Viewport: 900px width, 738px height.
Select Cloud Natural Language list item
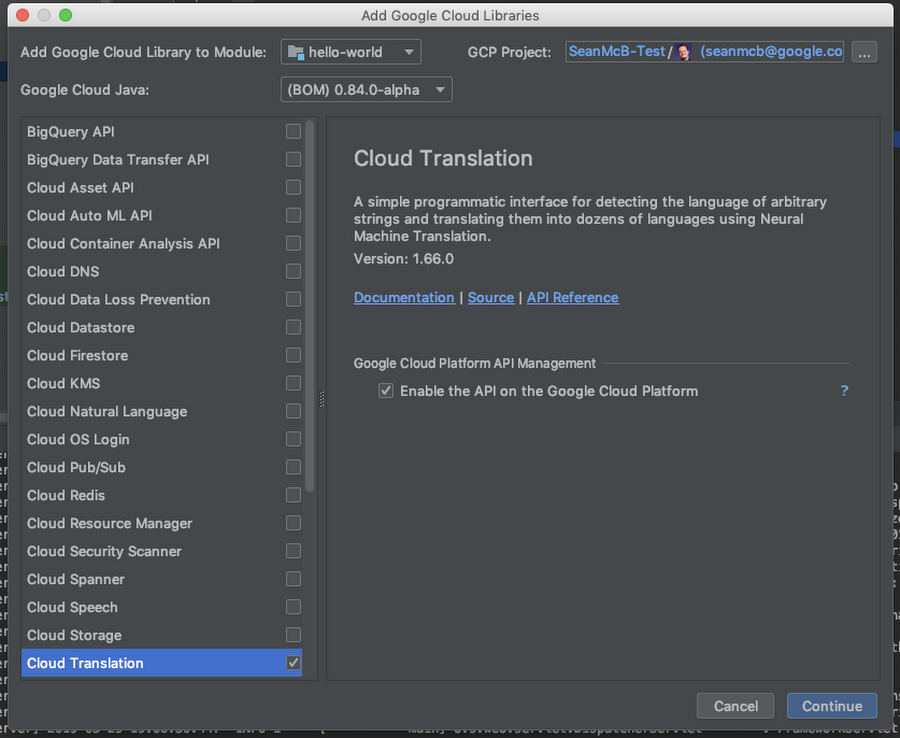tap(107, 411)
